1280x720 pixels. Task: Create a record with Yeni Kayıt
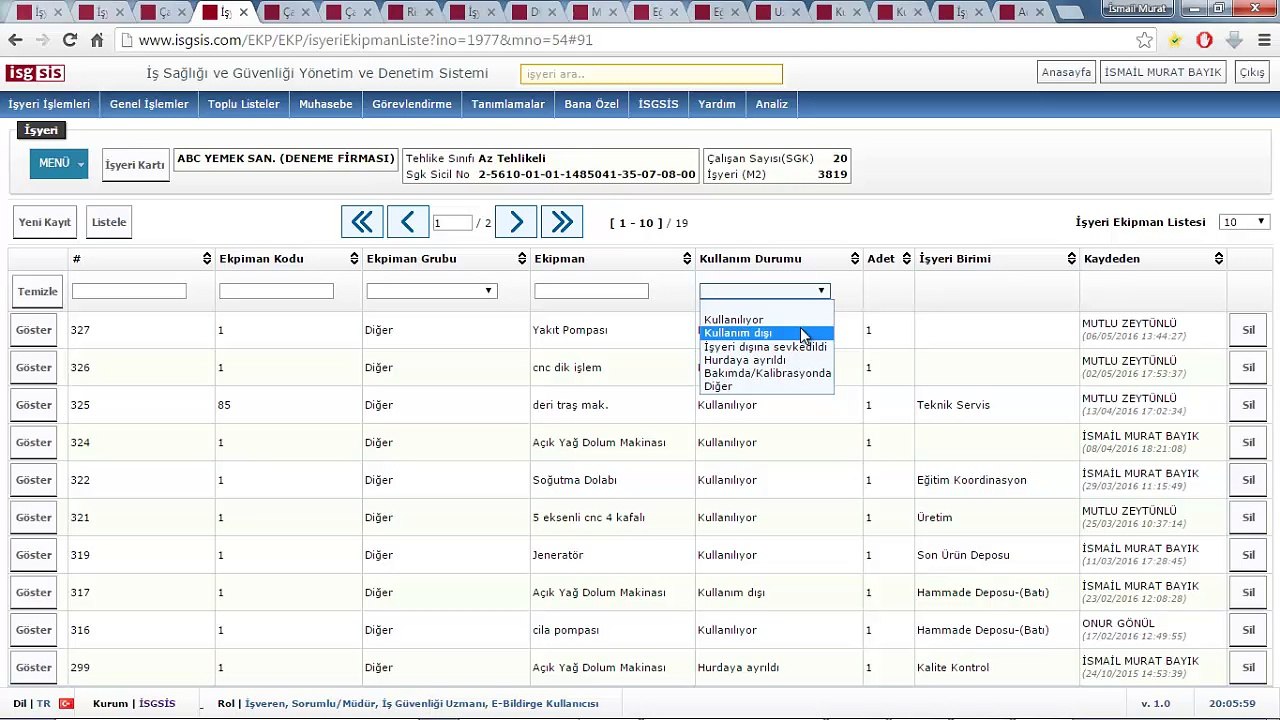point(45,222)
